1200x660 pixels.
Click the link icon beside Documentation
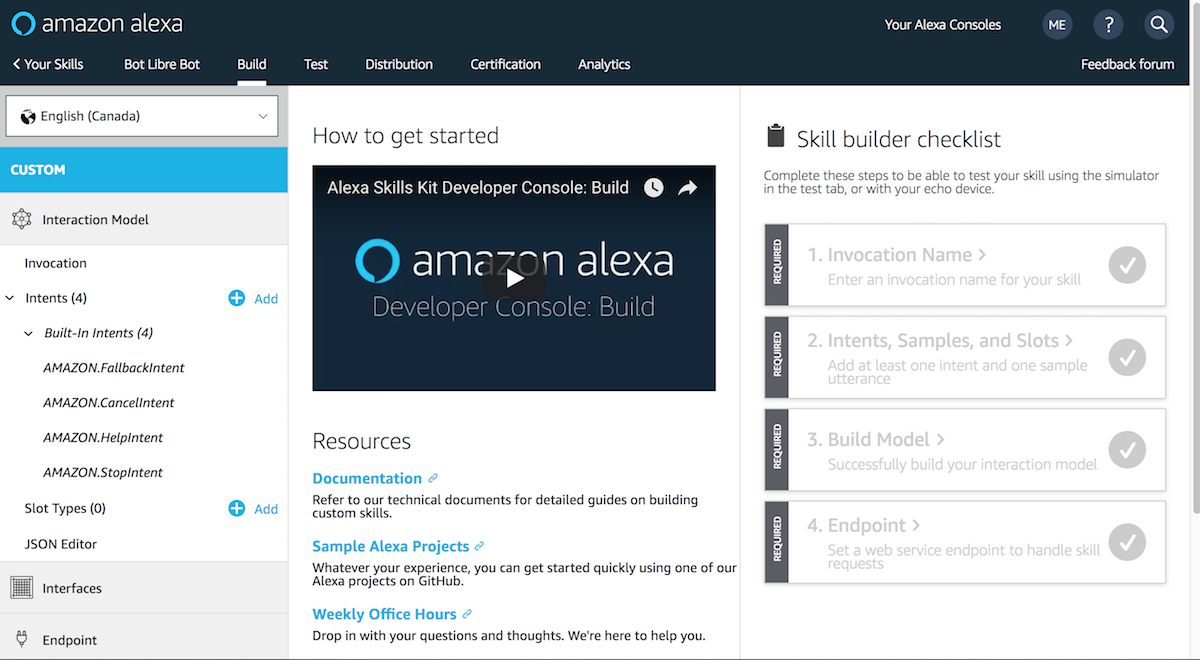point(433,478)
